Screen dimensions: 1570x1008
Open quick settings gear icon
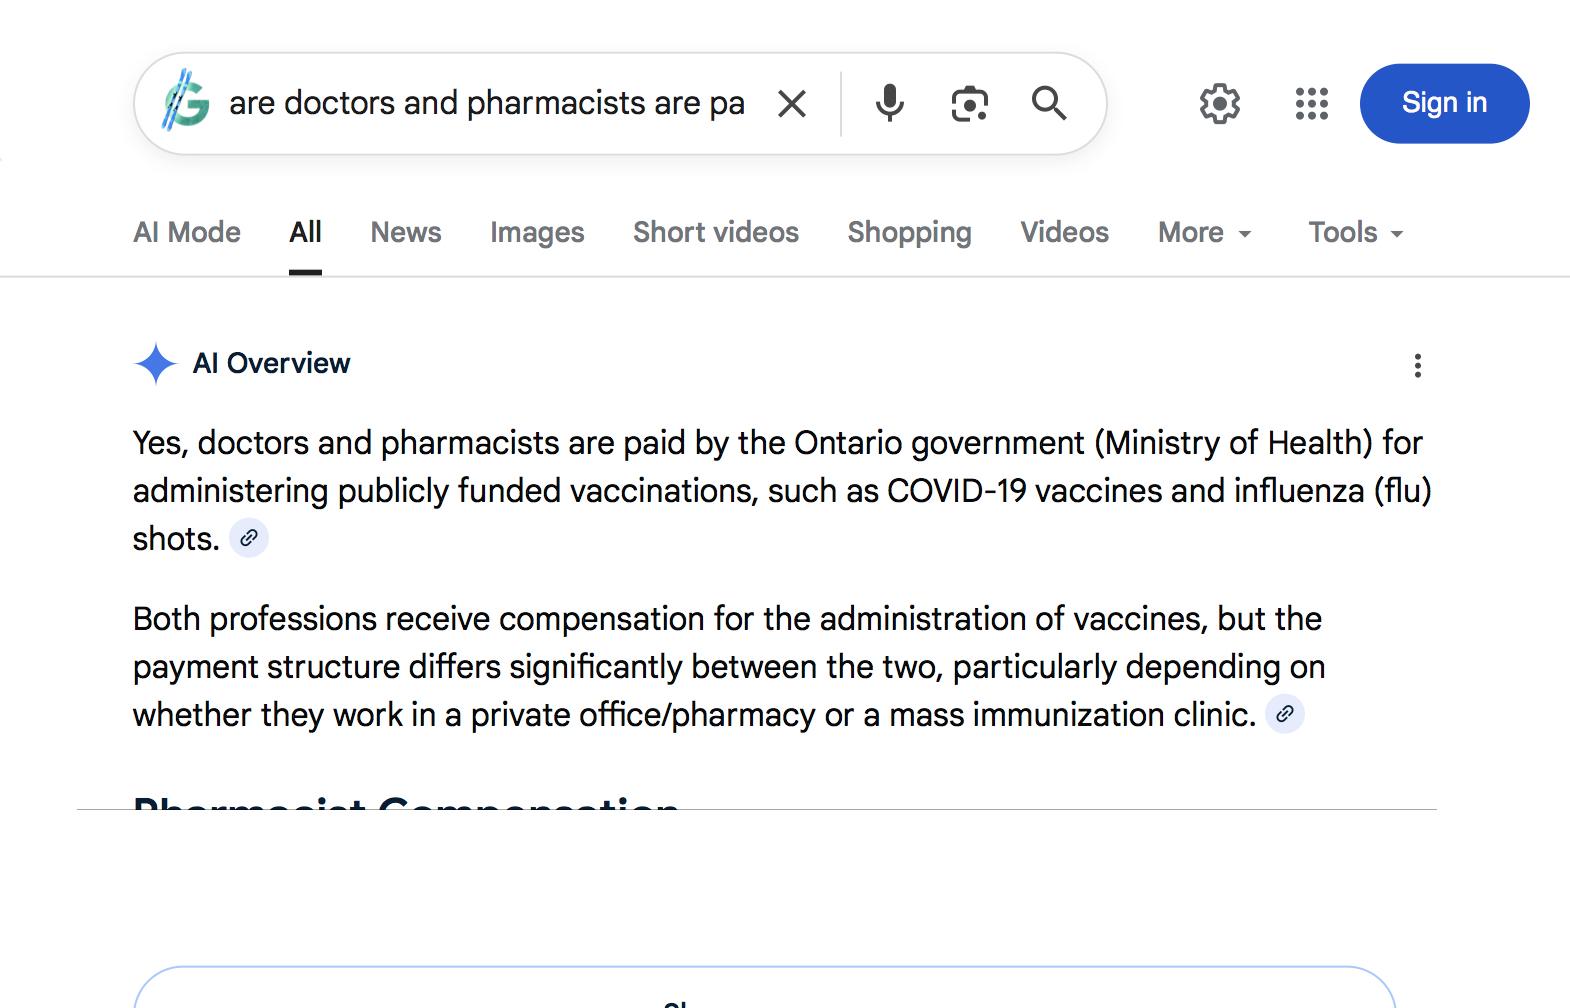(x=1219, y=103)
